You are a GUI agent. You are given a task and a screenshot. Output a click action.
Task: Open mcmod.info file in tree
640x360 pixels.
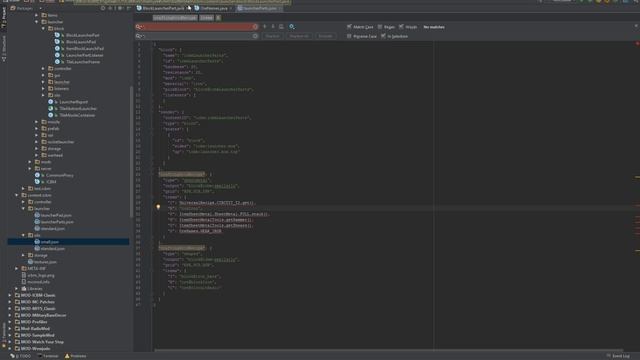tap(38, 282)
